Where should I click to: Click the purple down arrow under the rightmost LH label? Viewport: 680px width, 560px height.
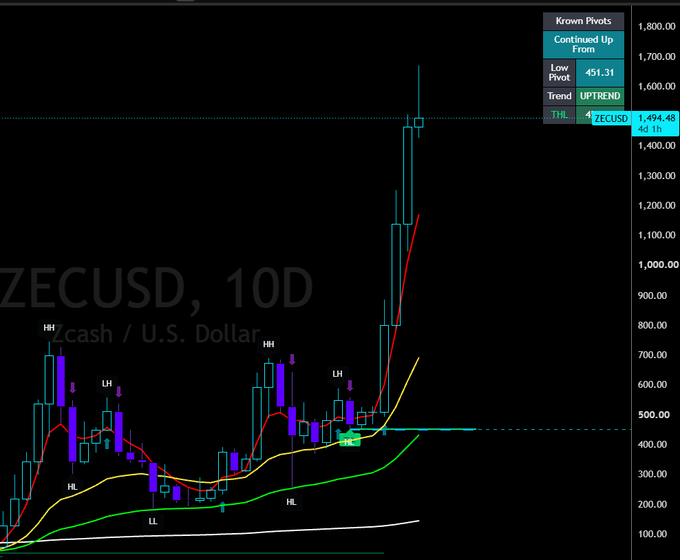(350, 386)
